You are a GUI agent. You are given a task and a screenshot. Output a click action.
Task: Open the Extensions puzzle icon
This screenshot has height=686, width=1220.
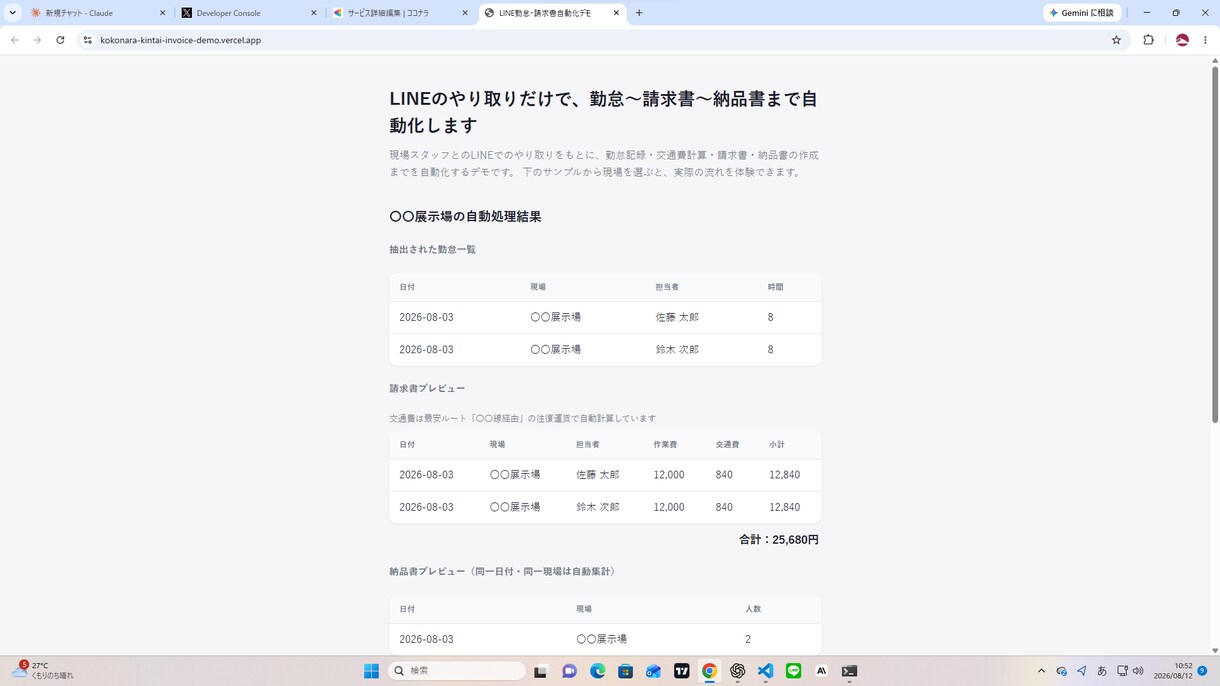(1148, 40)
